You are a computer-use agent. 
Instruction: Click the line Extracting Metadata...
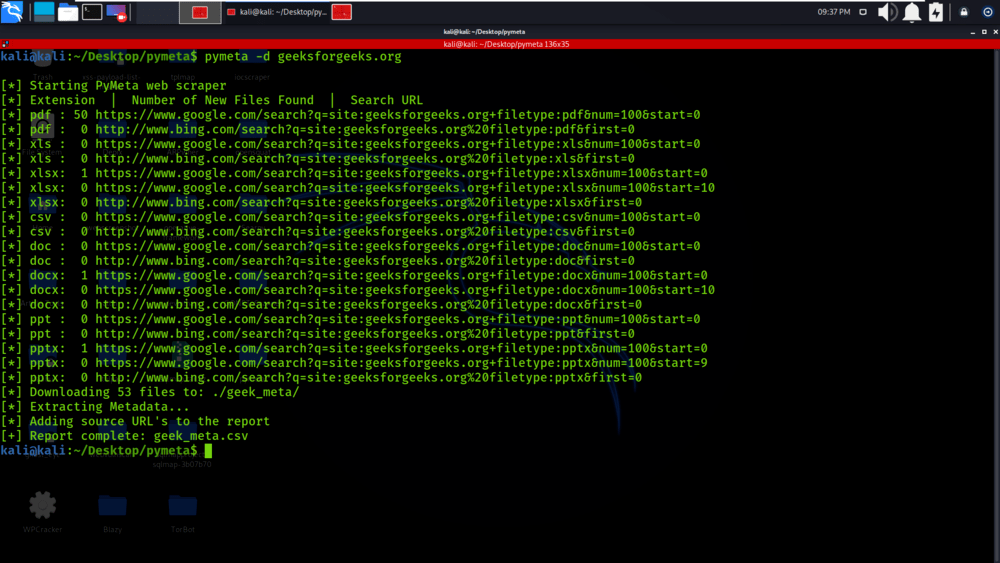point(109,407)
